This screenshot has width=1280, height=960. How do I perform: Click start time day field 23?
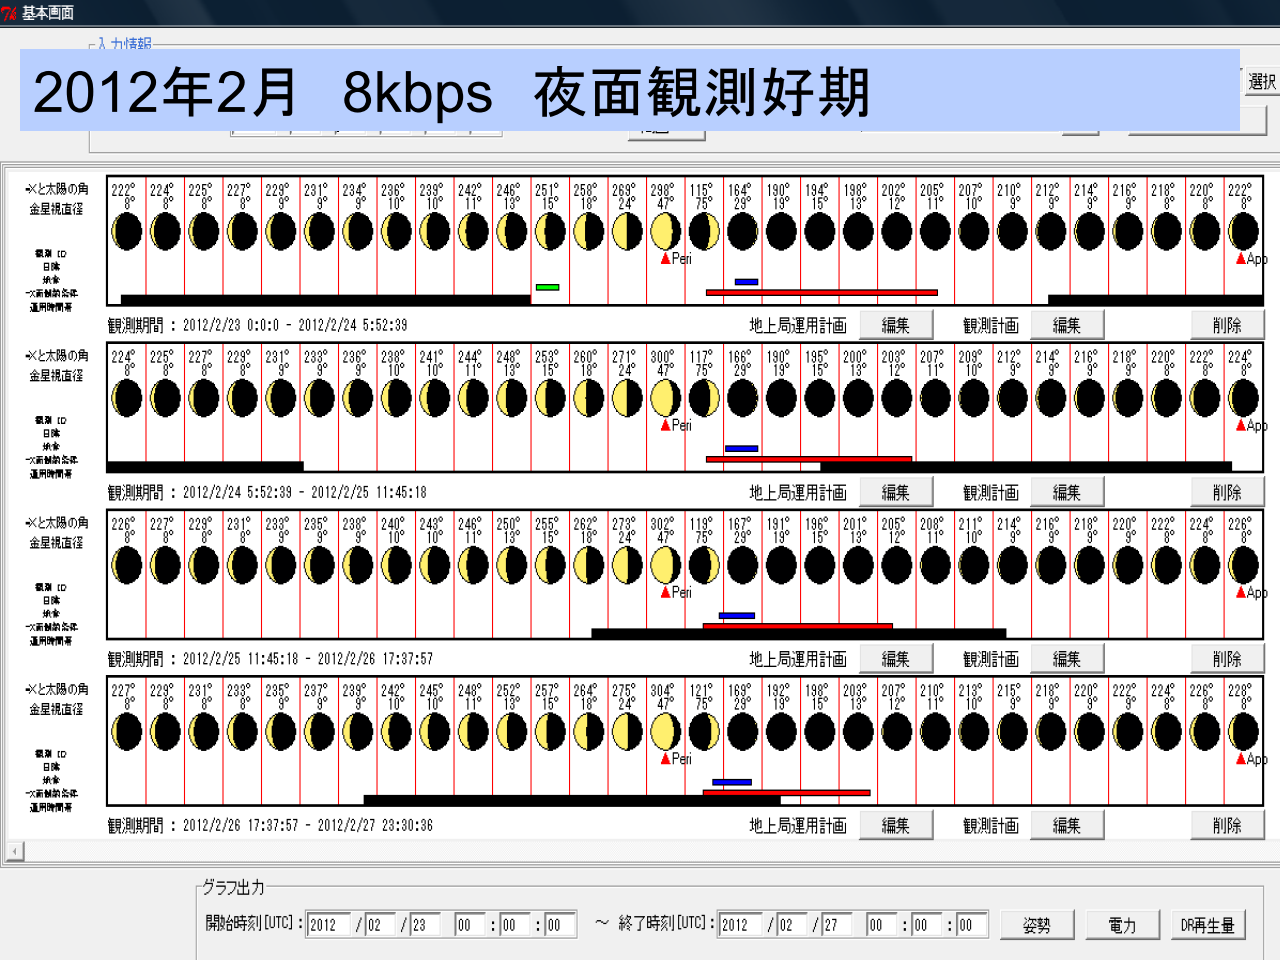[425, 925]
